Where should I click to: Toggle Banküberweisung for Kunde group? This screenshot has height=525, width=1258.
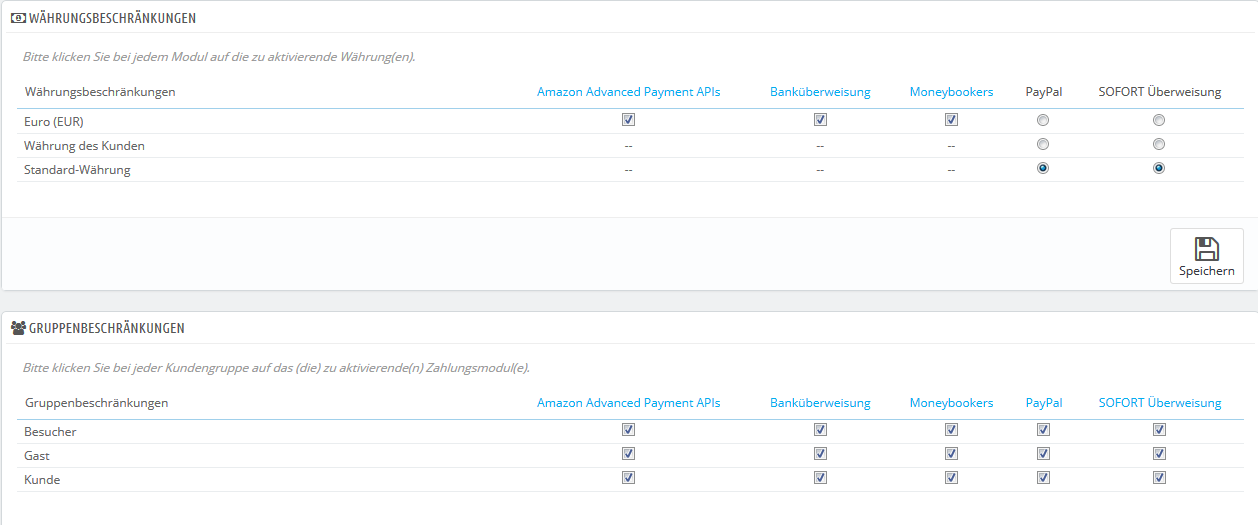pos(820,478)
